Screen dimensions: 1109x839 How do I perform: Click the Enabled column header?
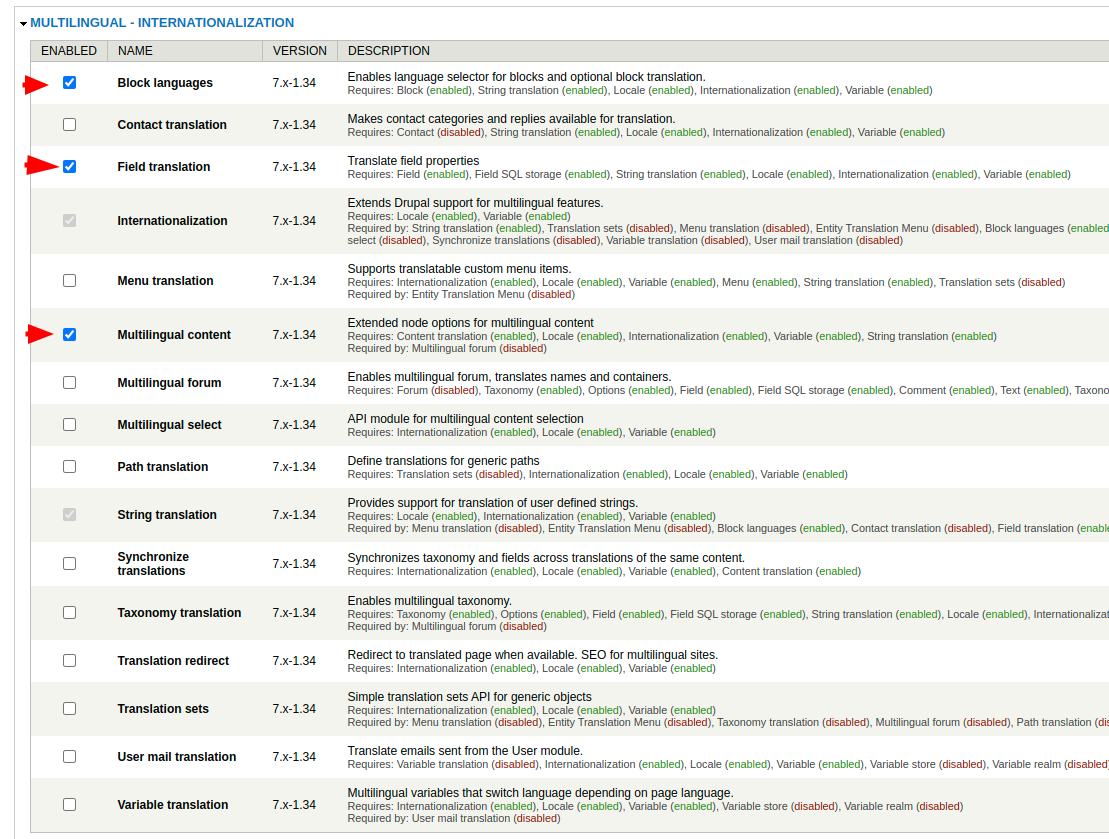pyautogui.click(x=69, y=51)
